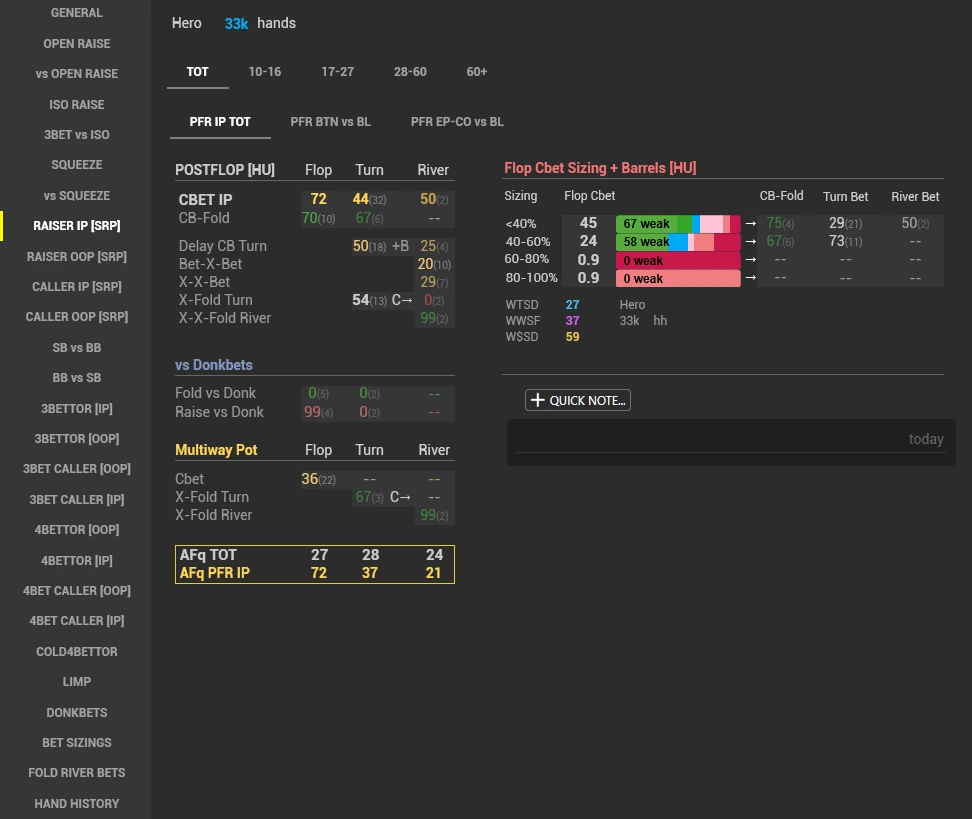972x819 pixels.
Task: Click the hh link beside 33k
Action: 660,320
